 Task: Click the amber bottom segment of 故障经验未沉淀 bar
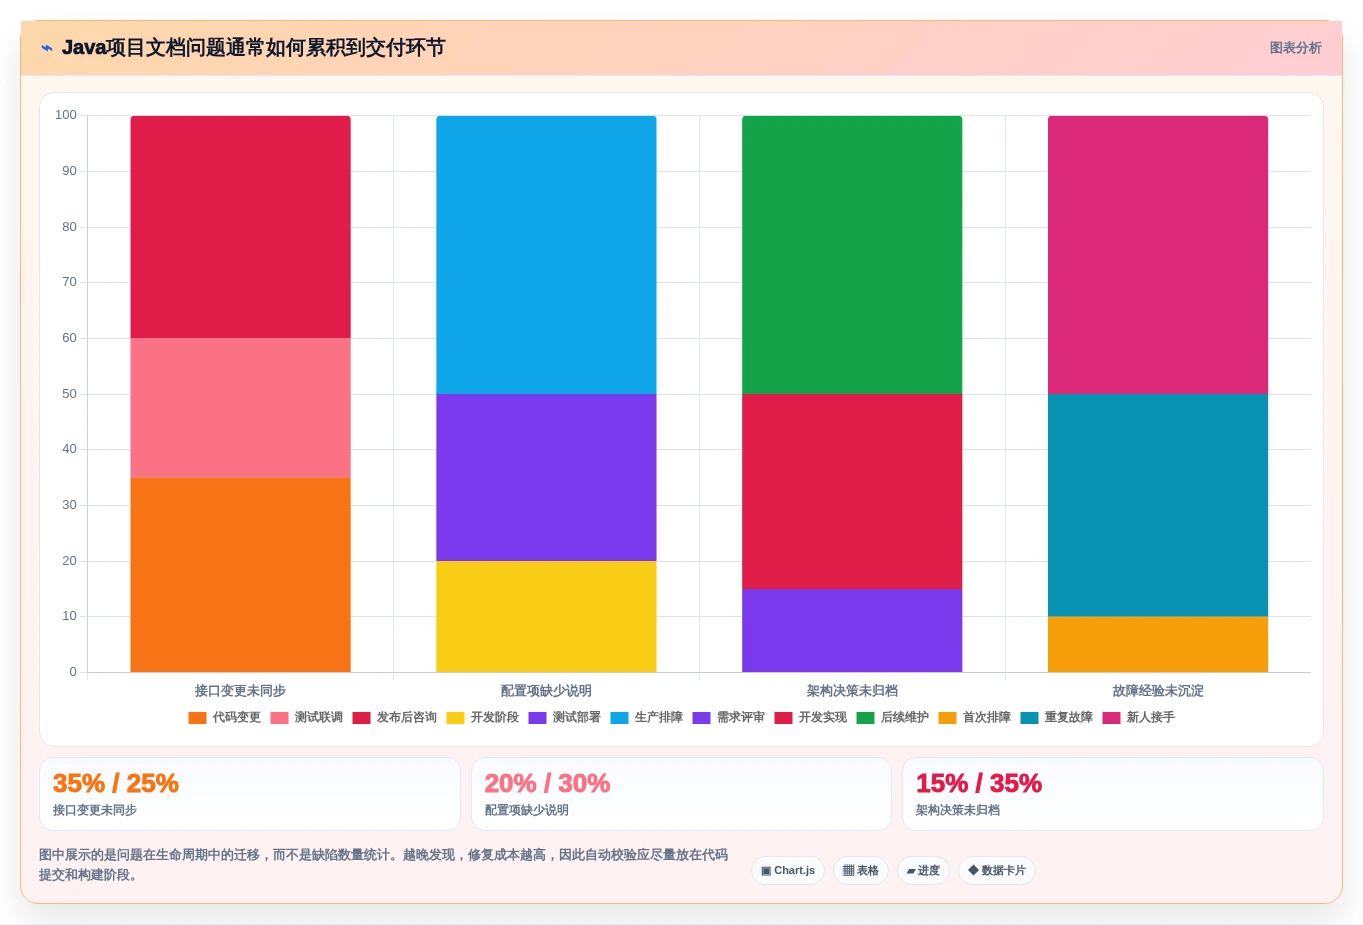point(1158,645)
